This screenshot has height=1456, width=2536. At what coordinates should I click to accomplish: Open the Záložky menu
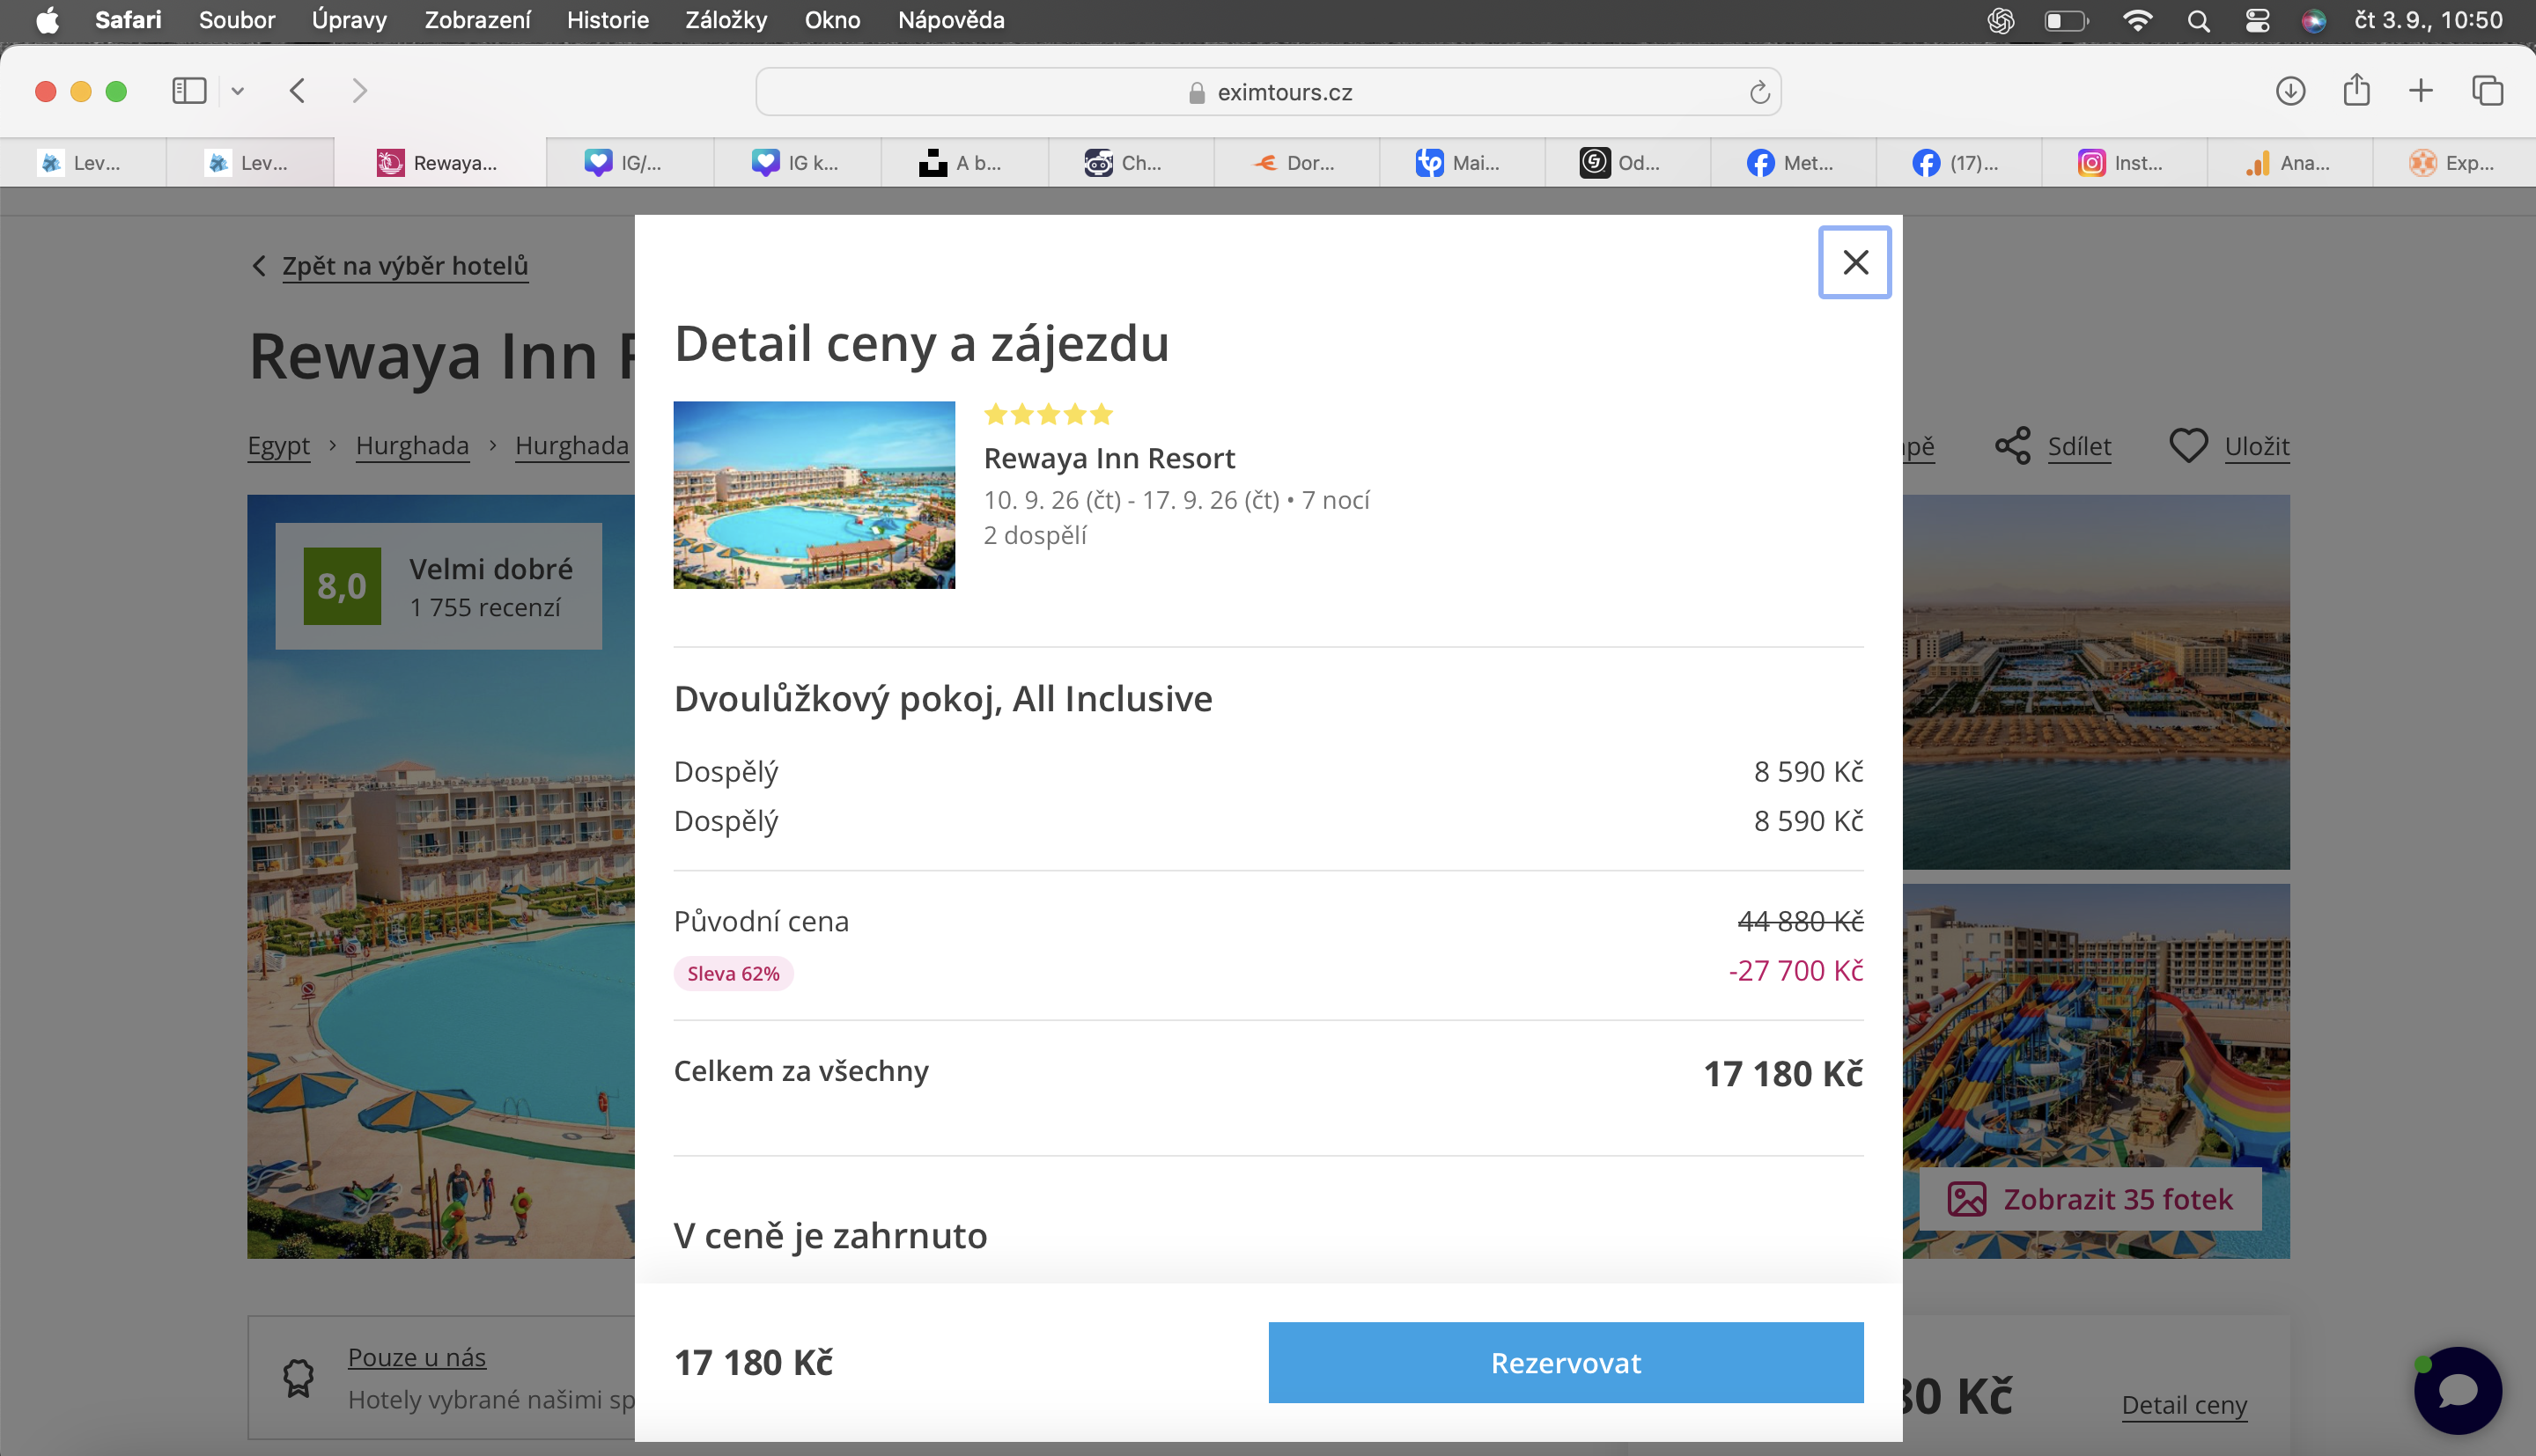pos(726,20)
